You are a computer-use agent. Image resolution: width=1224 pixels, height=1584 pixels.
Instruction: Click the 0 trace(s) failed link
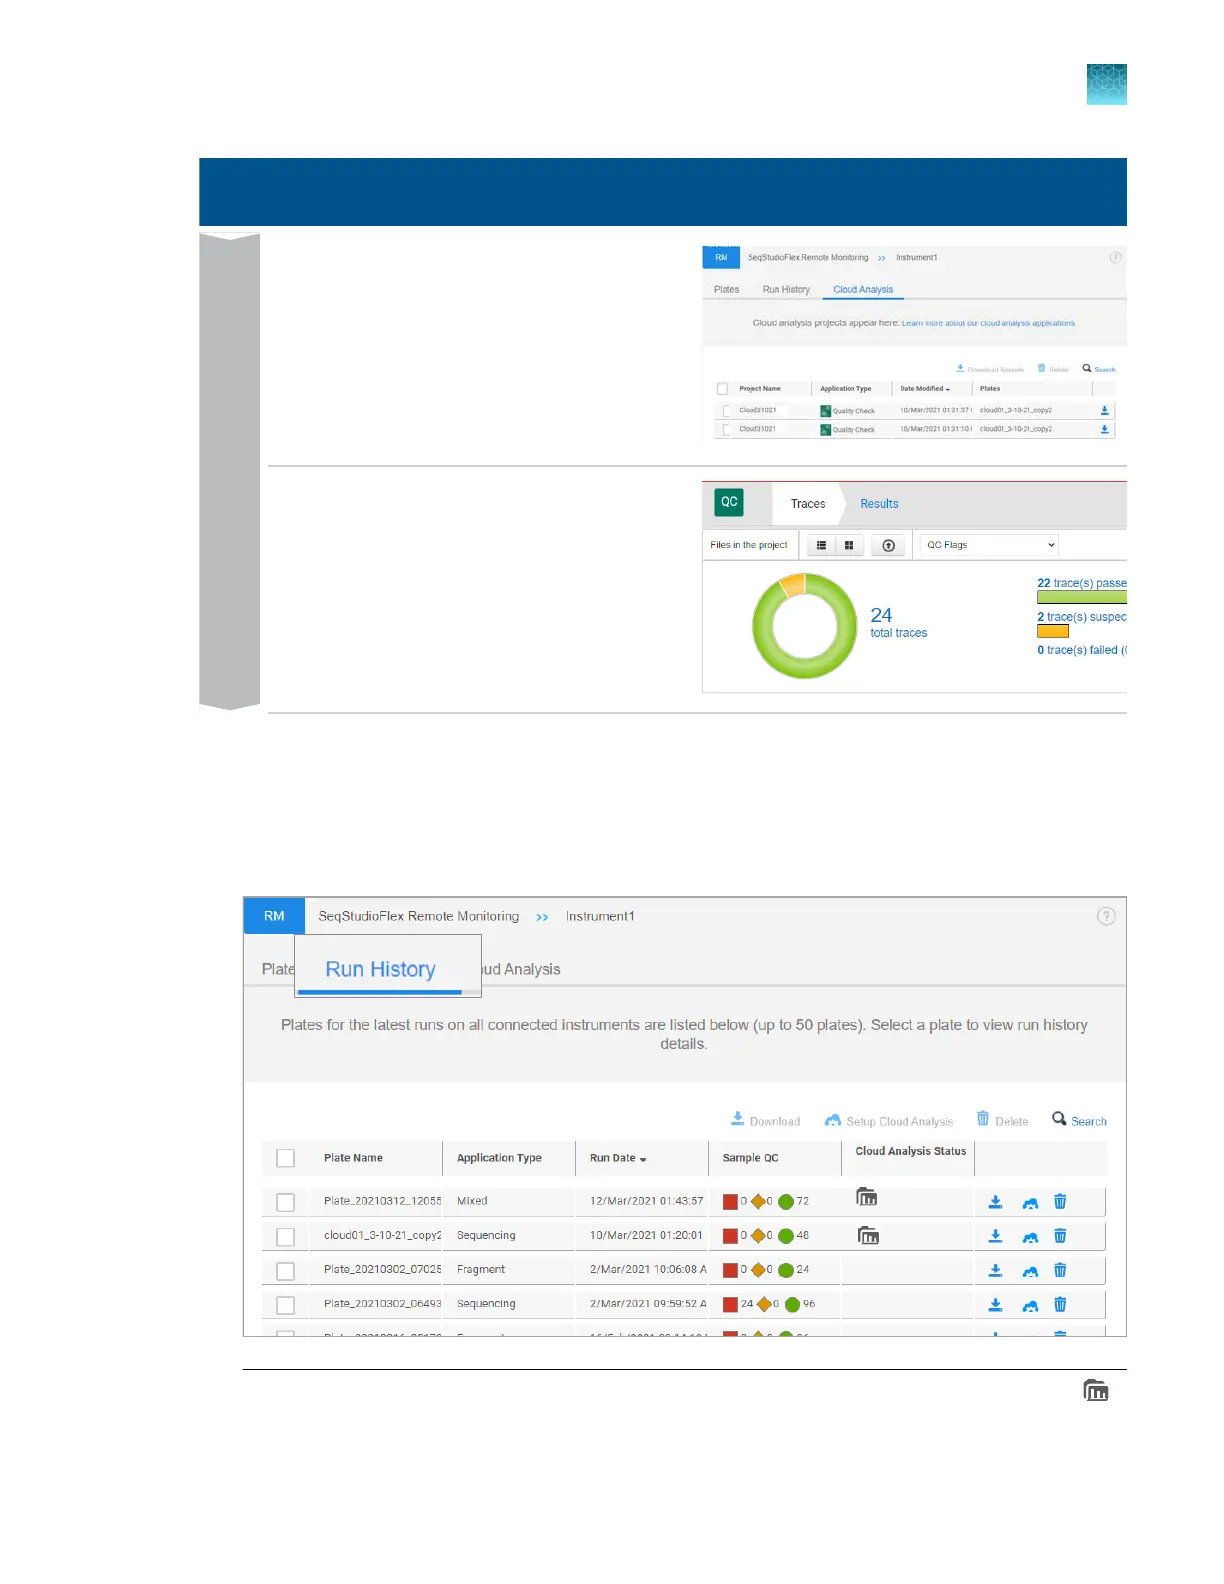tap(1082, 650)
